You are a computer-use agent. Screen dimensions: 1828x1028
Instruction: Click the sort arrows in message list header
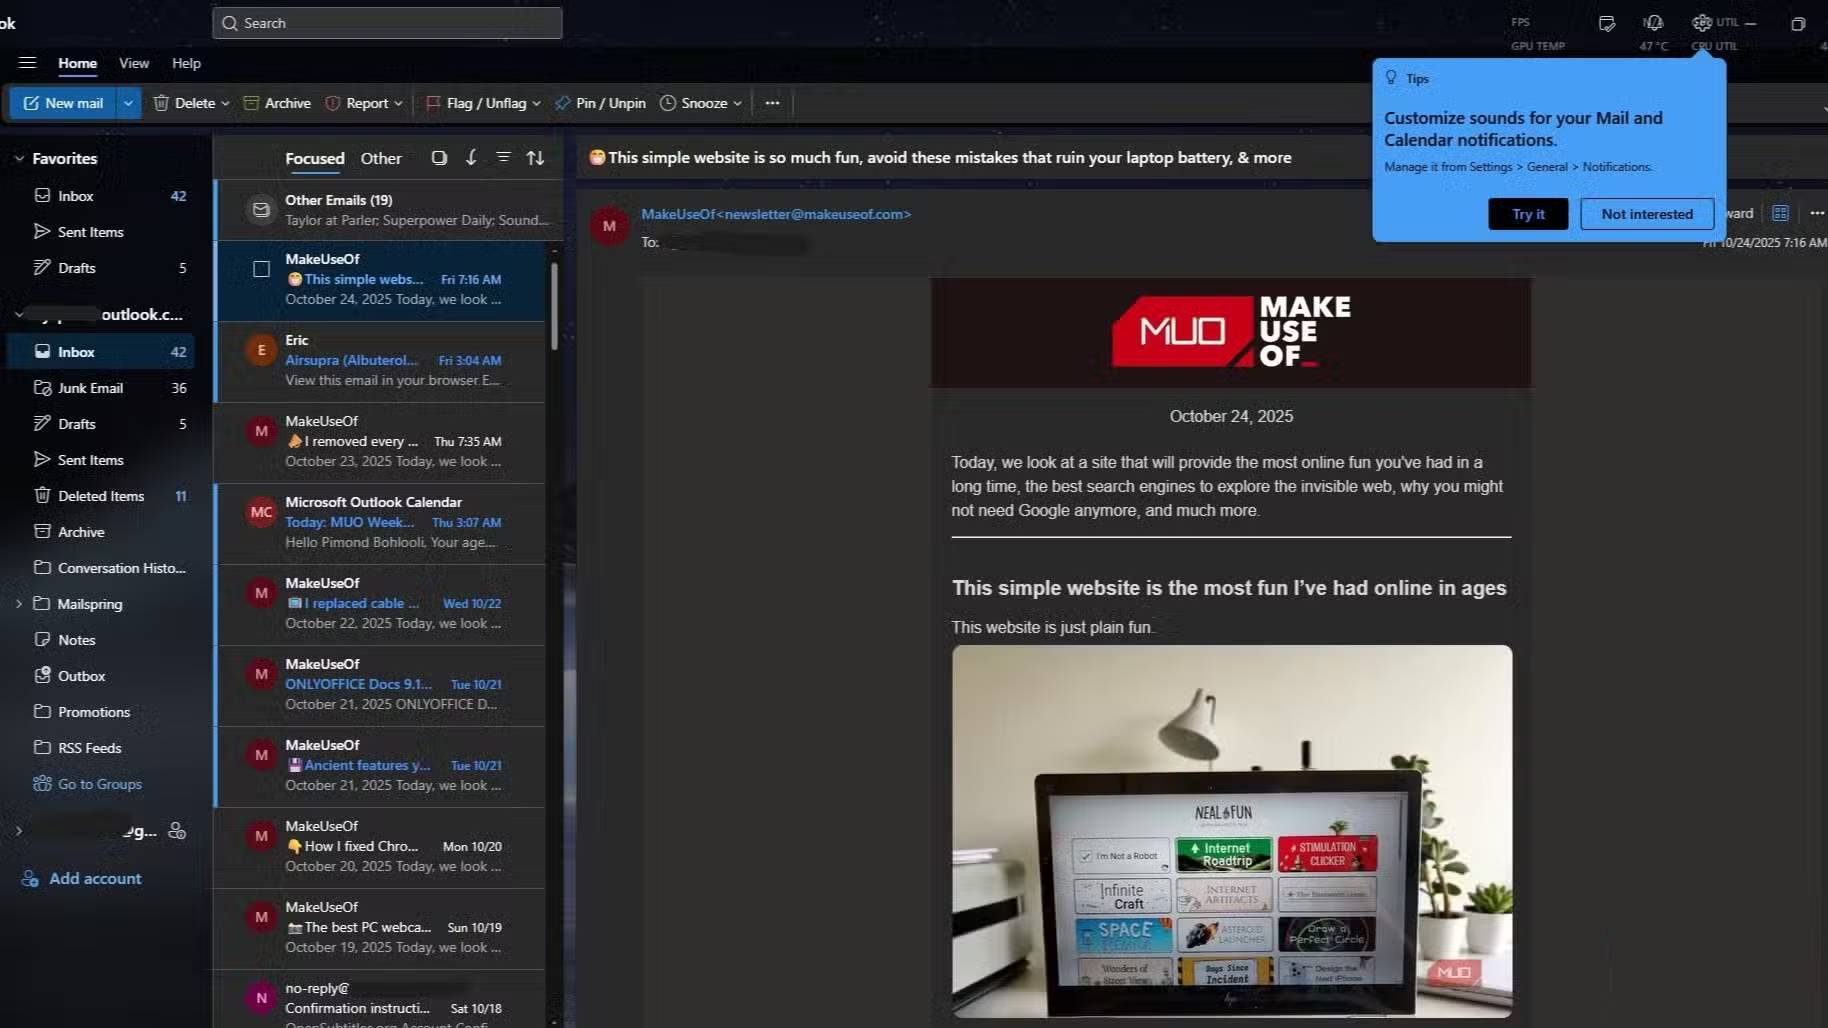536,158
